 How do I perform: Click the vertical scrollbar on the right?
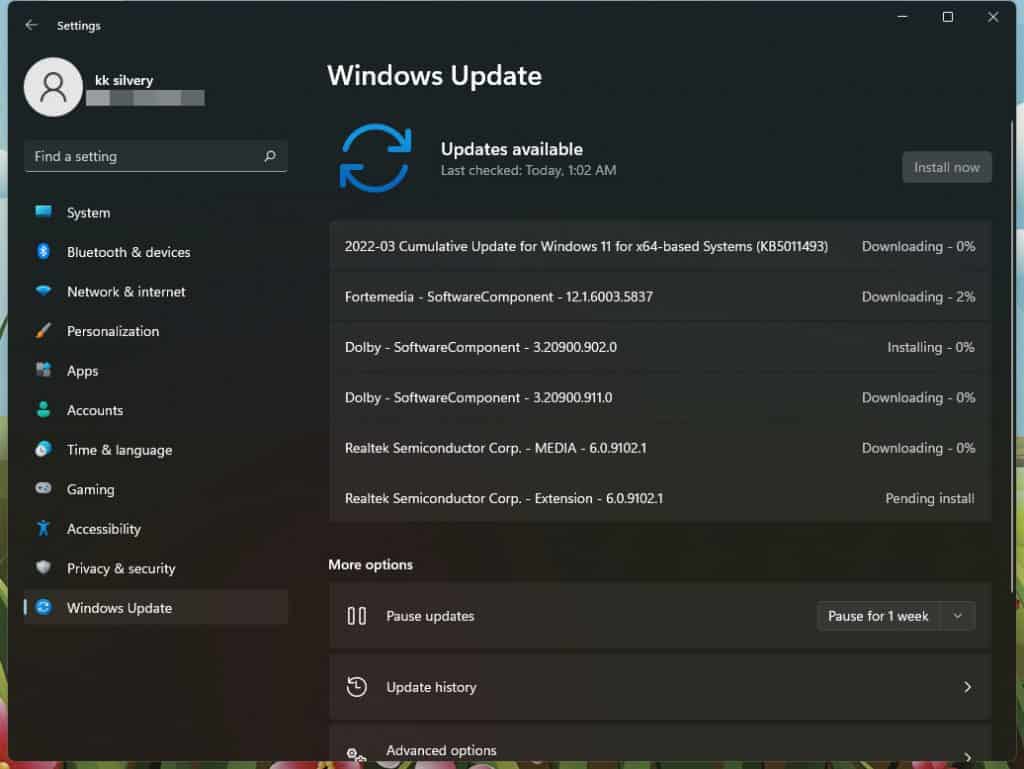1012,356
